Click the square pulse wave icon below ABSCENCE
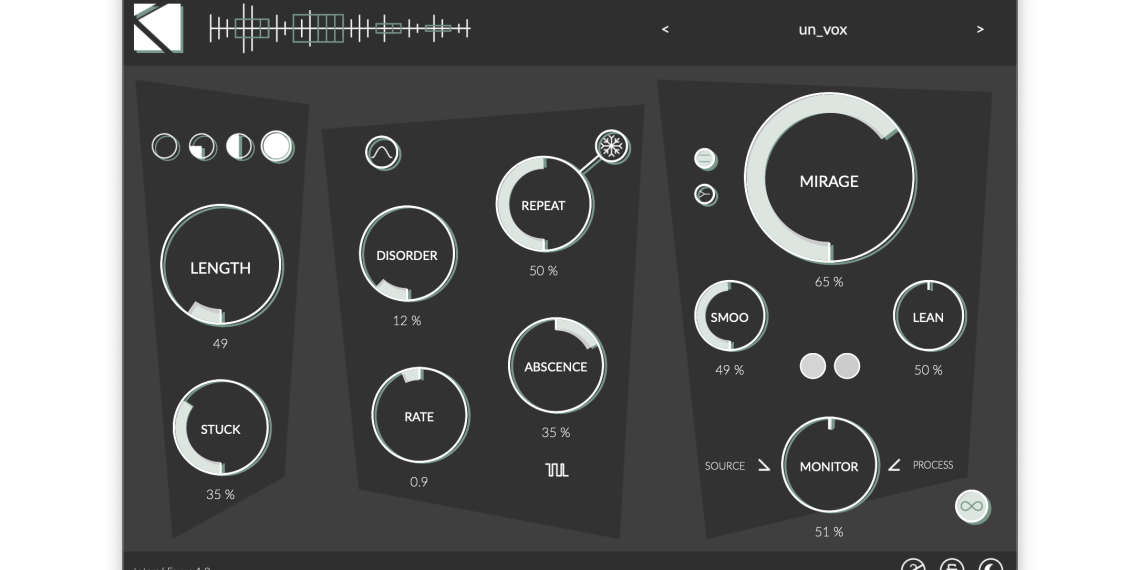Viewport: 1140px width, 570px height. (x=557, y=469)
